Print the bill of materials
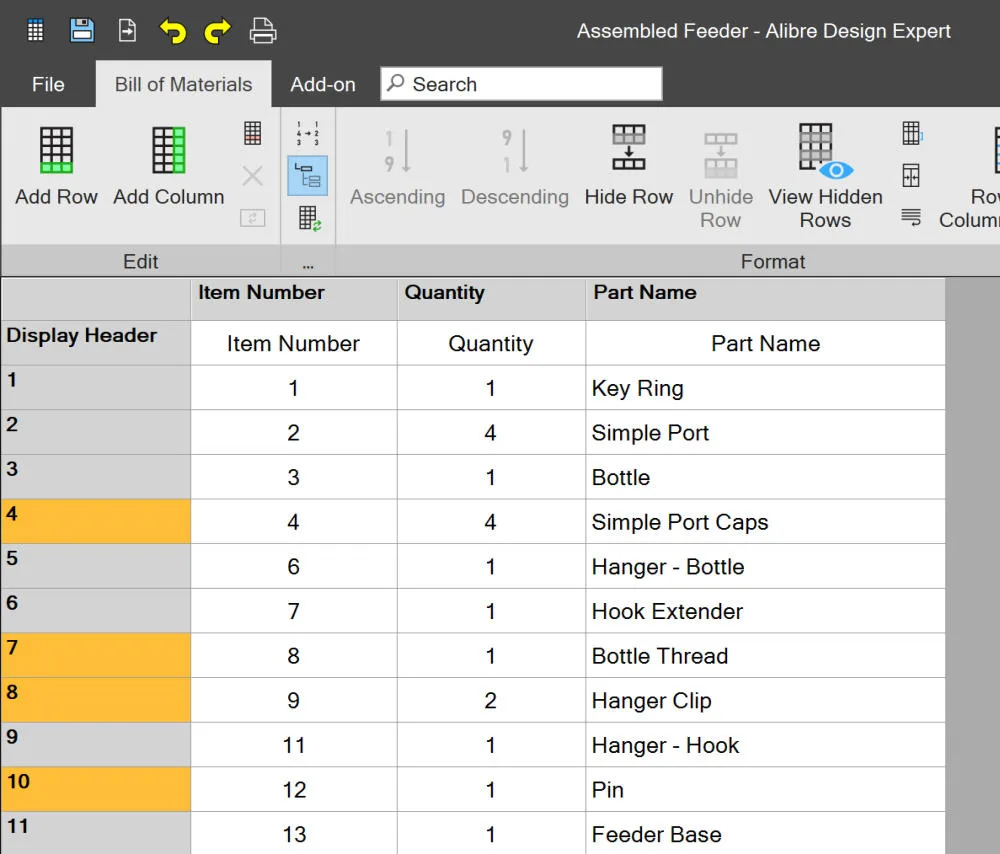The height and width of the screenshot is (854, 1000). click(263, 31)
